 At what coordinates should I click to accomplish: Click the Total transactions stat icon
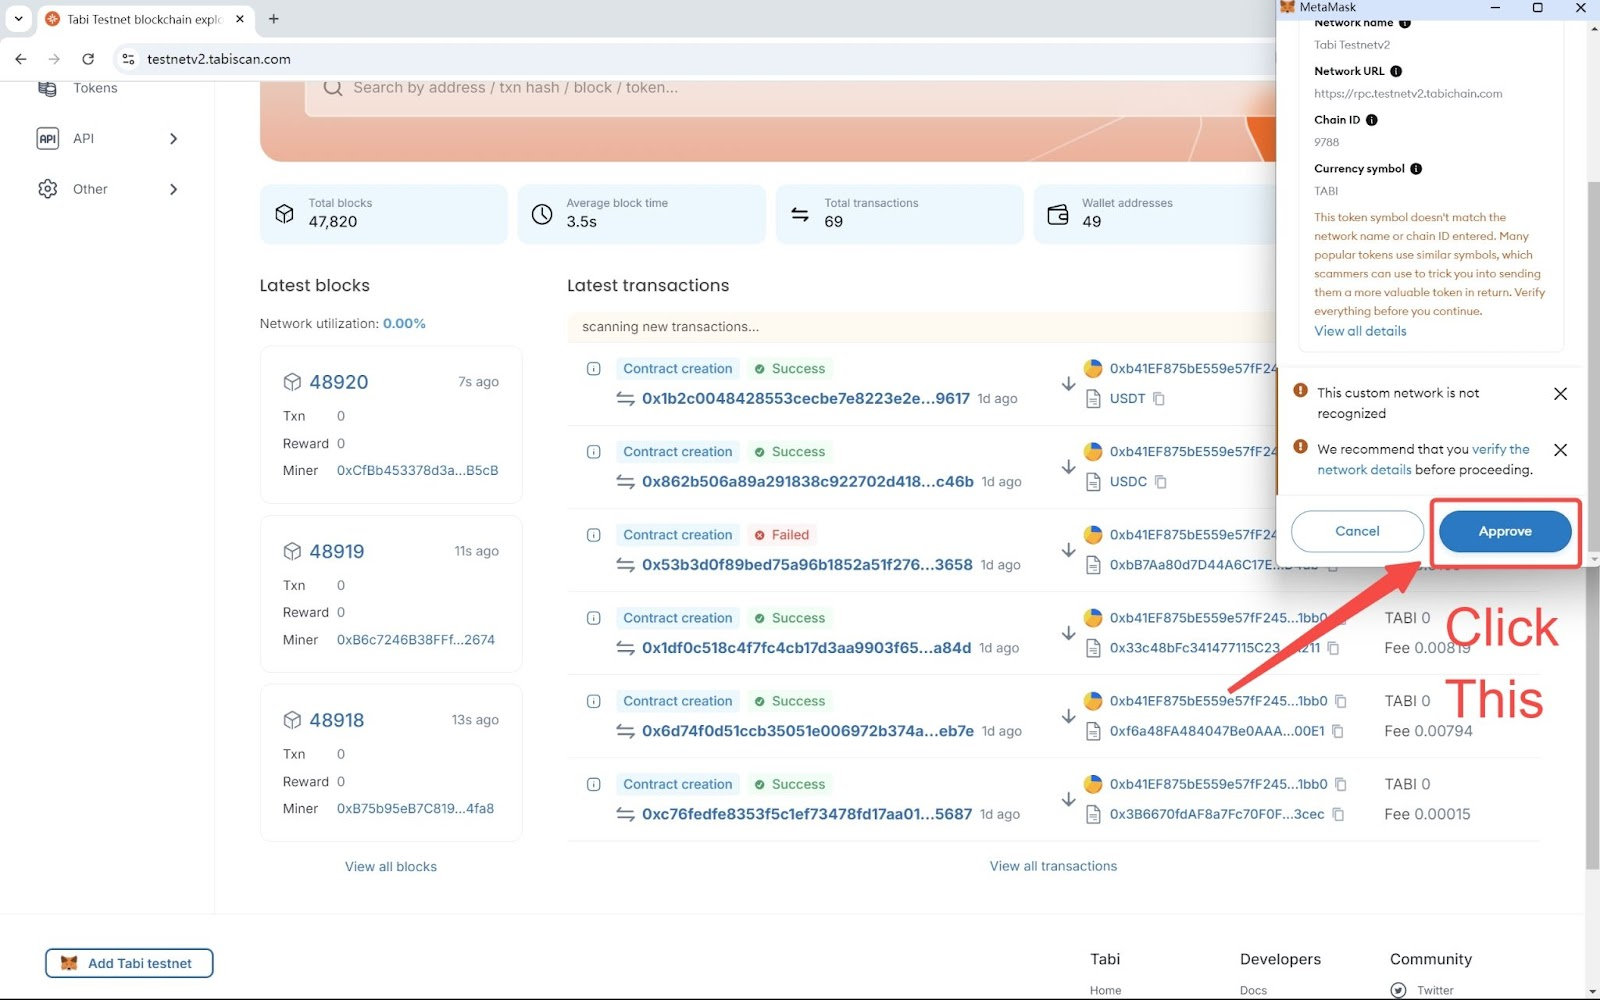(800, 214)
